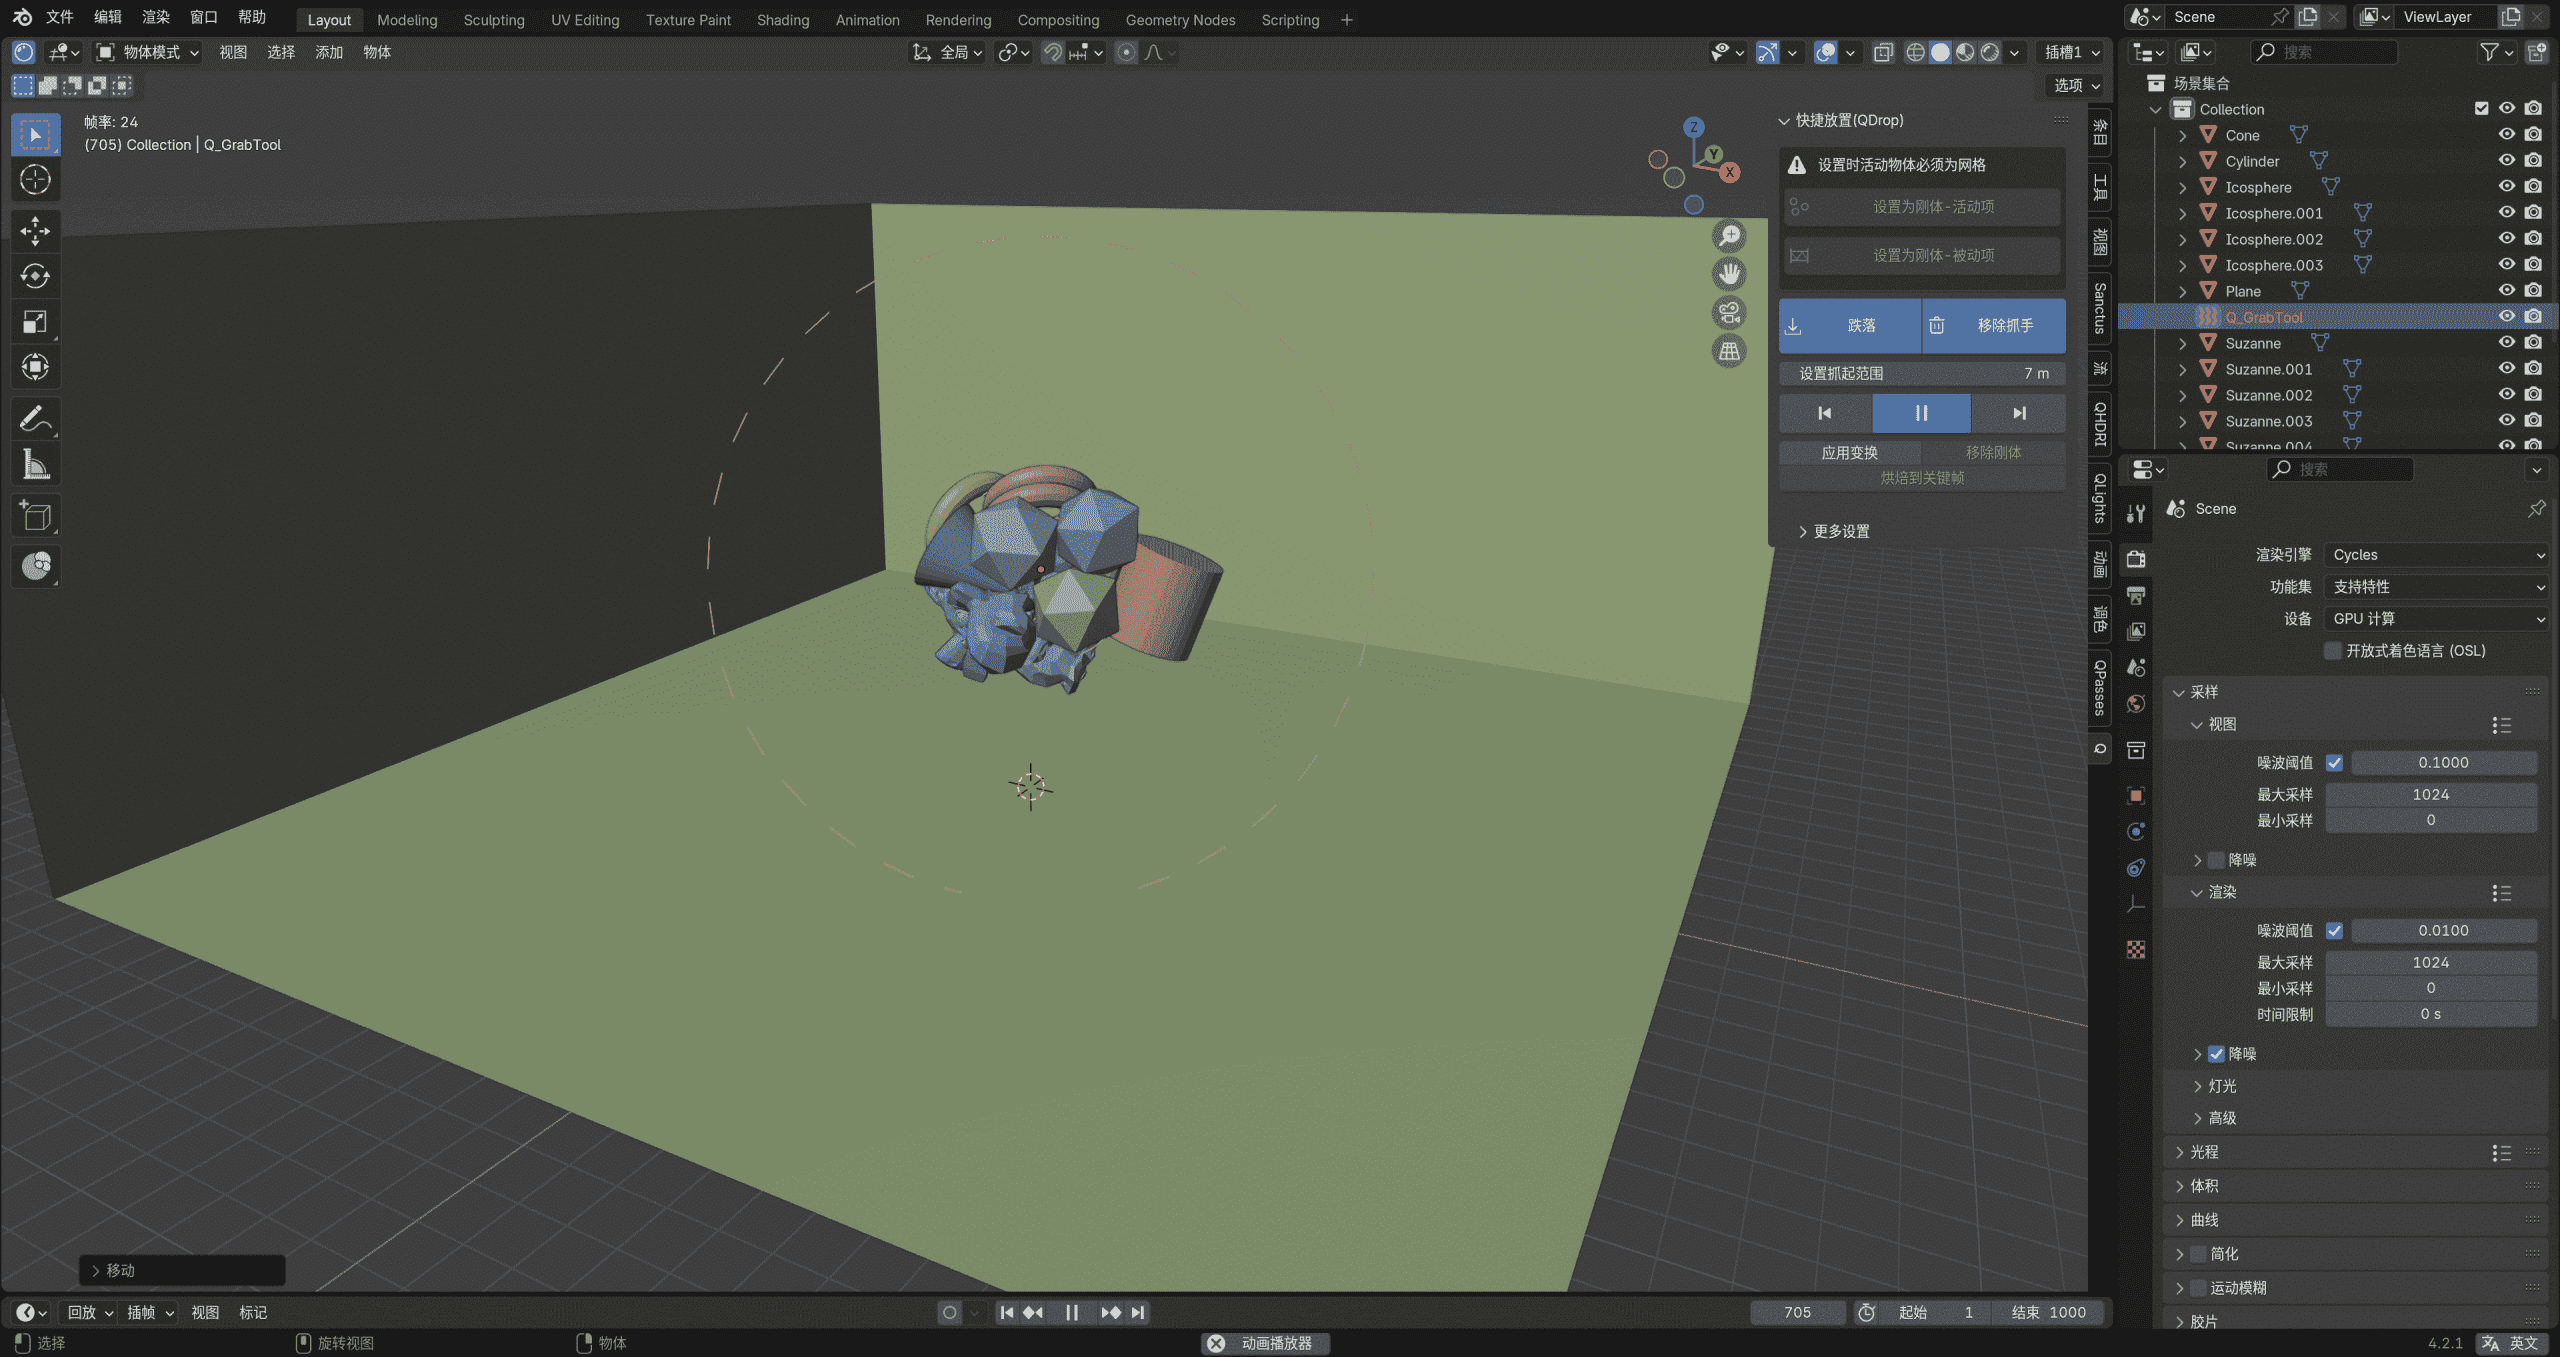The width and height of the screenshot is (2560, 1357).
Task: Click the viewport zoom magnifier icon
Action: 1729,236
